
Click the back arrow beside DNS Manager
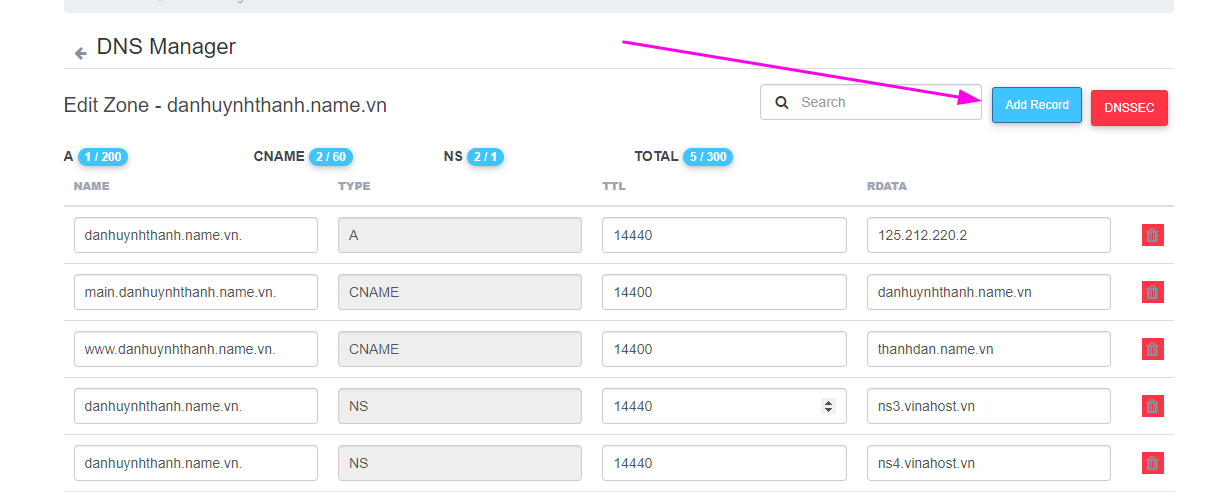pyautogui.click(x=81, y=53)
